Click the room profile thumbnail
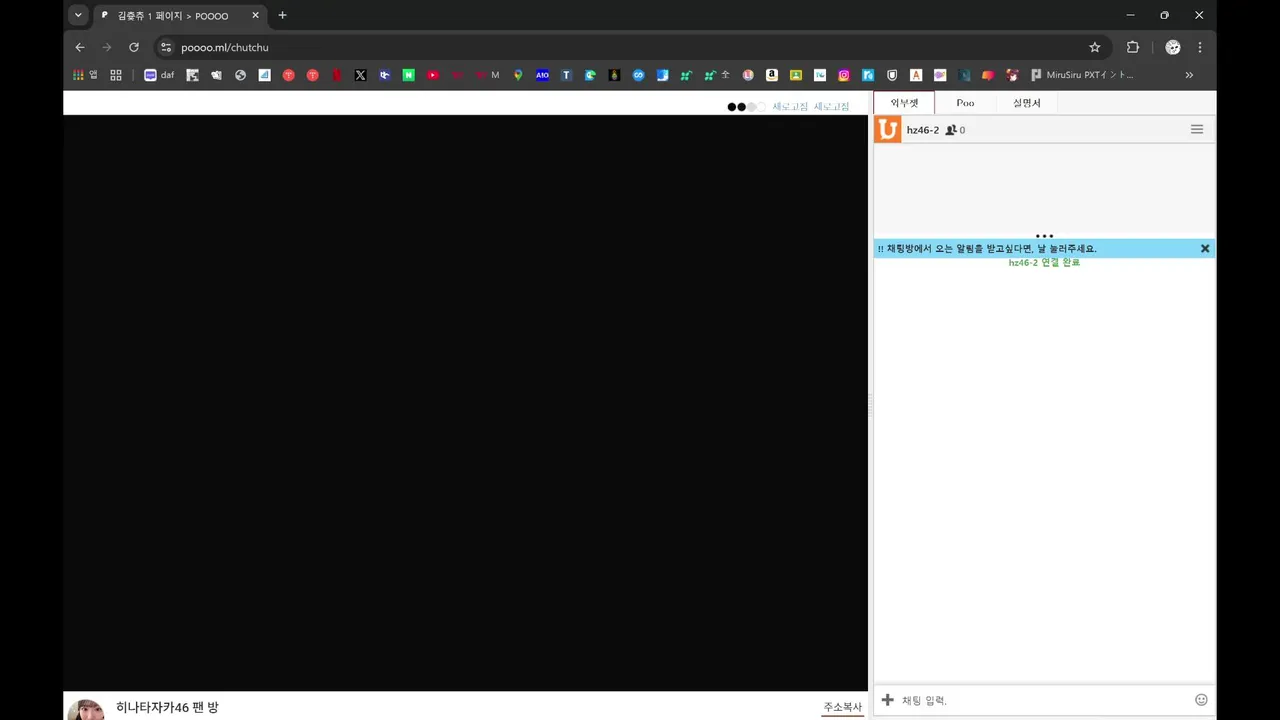This screenshot has width=1280, height=720. [85, 709]
